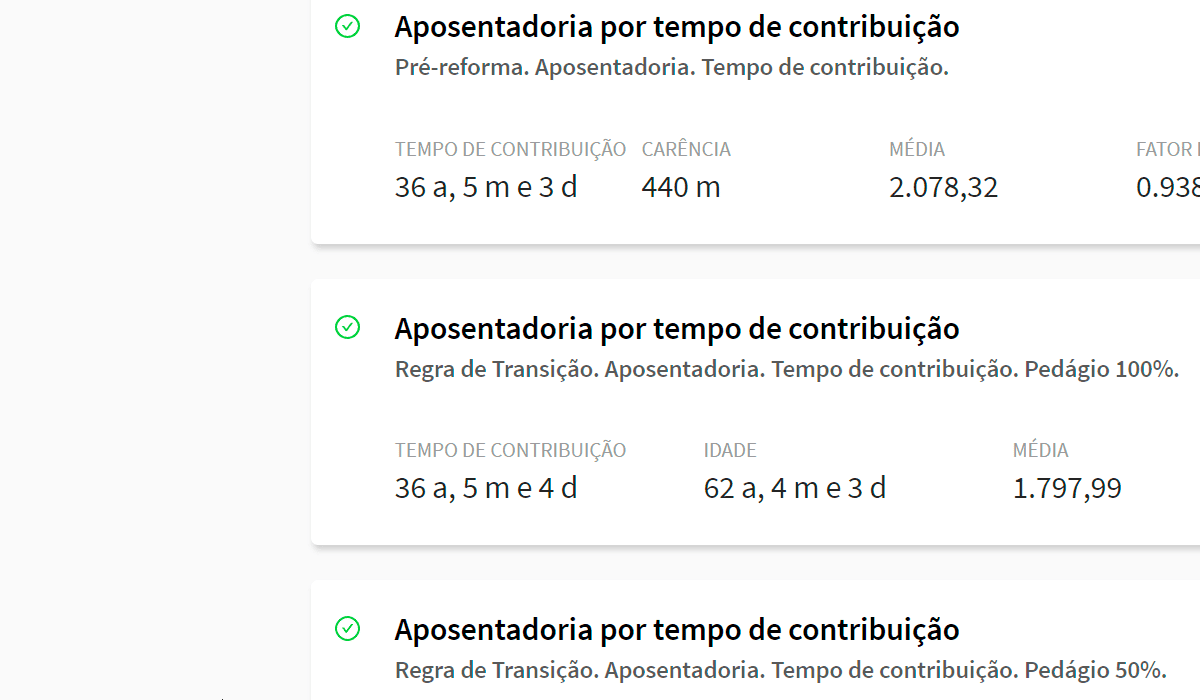
Task: Open the Pedágio 100% retirement card title
Action: pyautogui.click(x=677, y=328)
